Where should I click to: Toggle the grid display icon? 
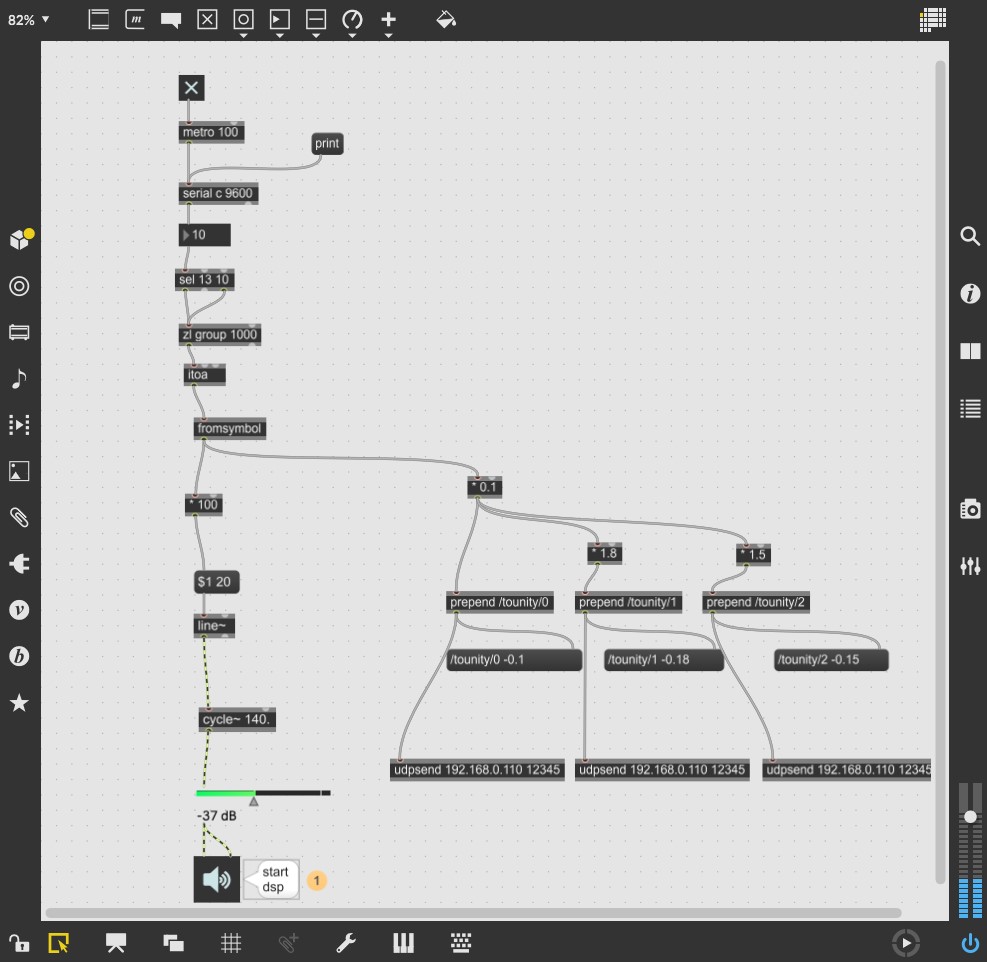click(230, 942)
